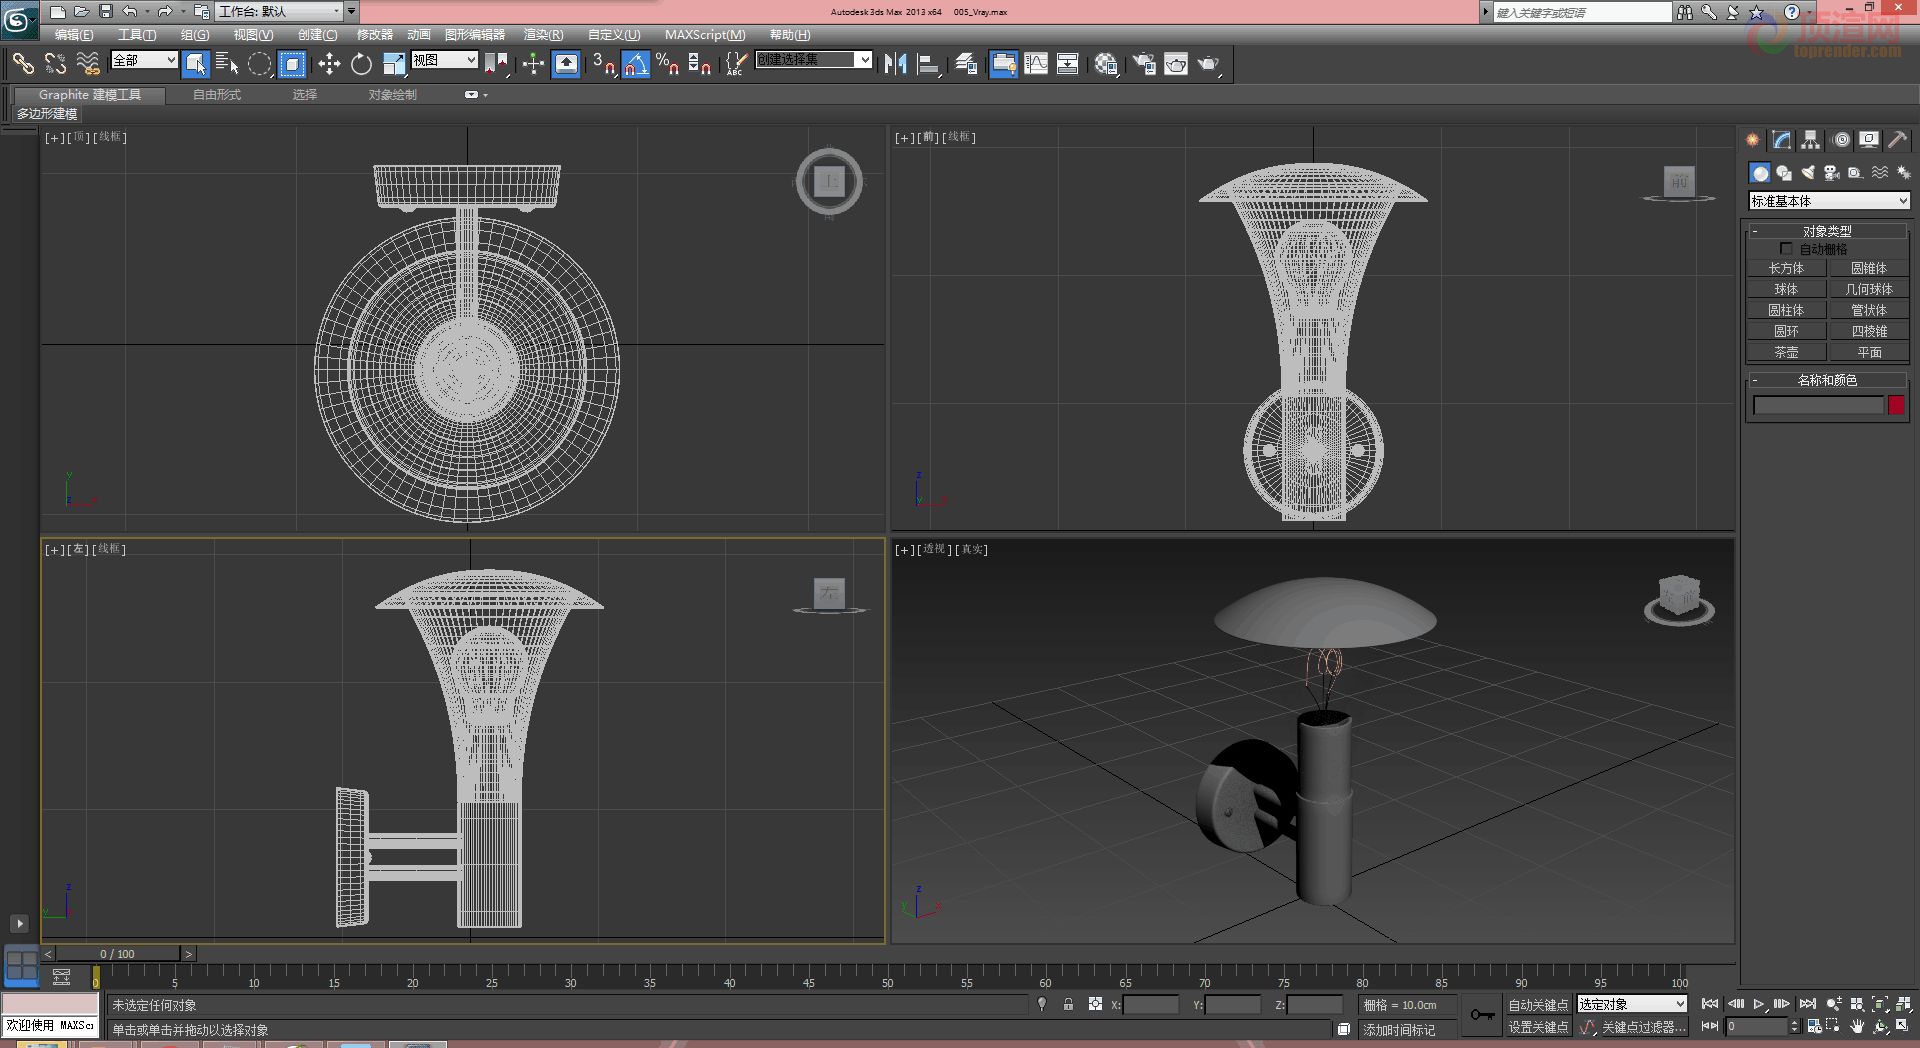Click the Play Animation button

(x=1758, y=1004)
